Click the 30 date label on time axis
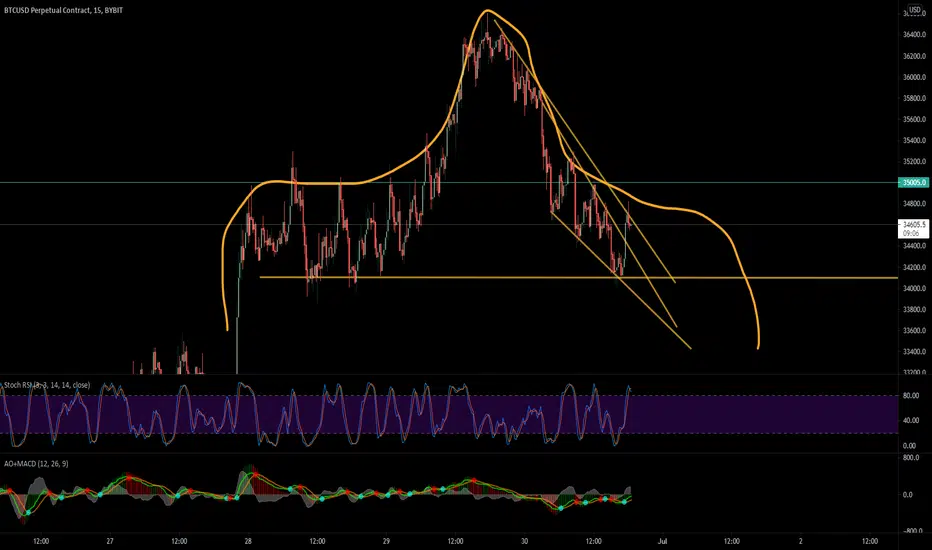The image size is (932, 550). (x=524, y=541)
